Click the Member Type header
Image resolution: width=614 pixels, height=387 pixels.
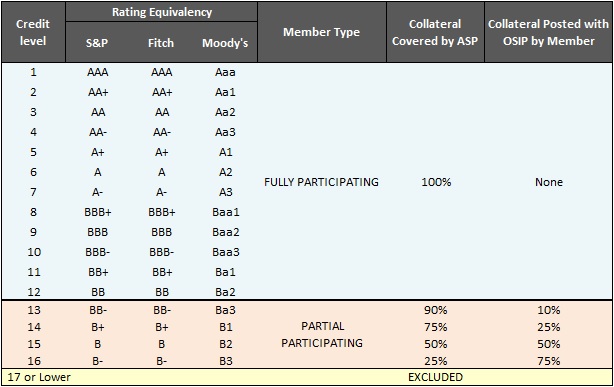click(321, 32)
